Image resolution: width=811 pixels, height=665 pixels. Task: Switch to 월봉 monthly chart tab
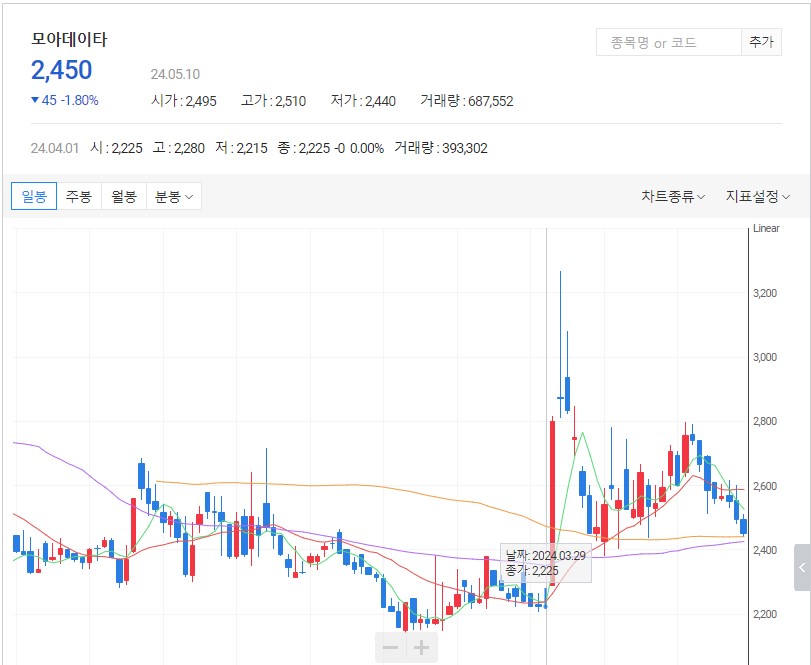coord(124,196)
